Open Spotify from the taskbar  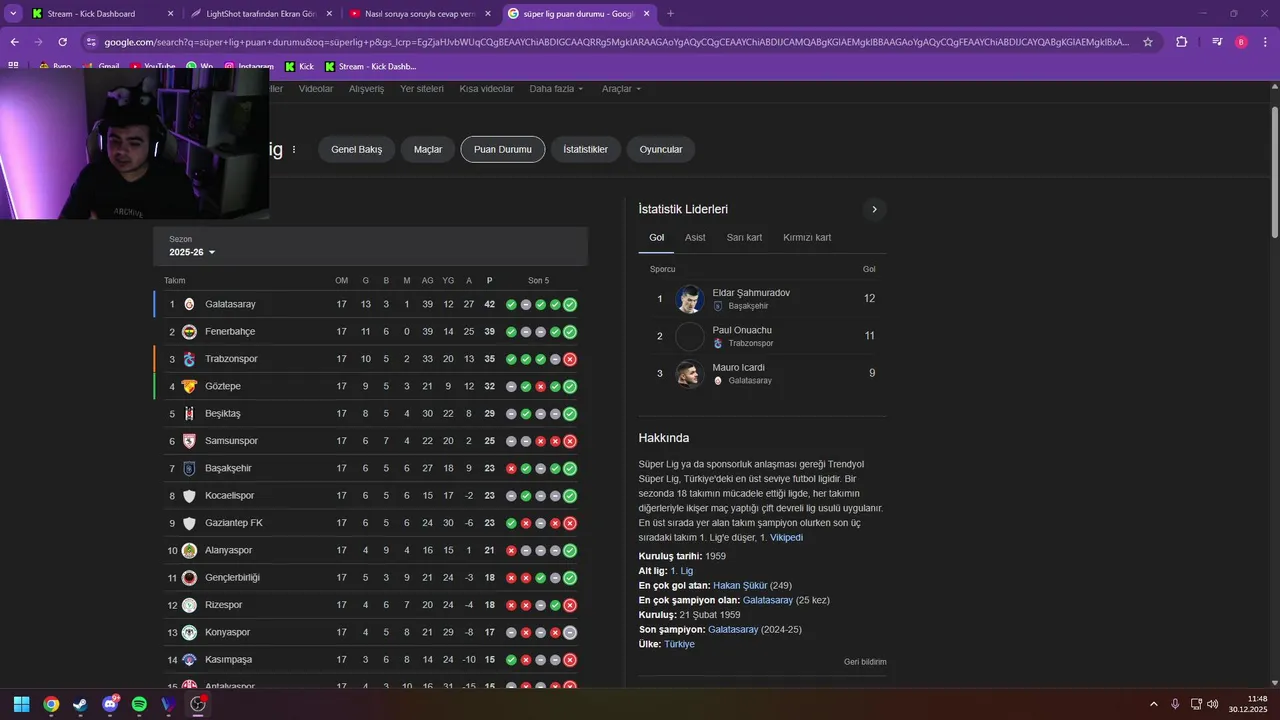point(139,704)
